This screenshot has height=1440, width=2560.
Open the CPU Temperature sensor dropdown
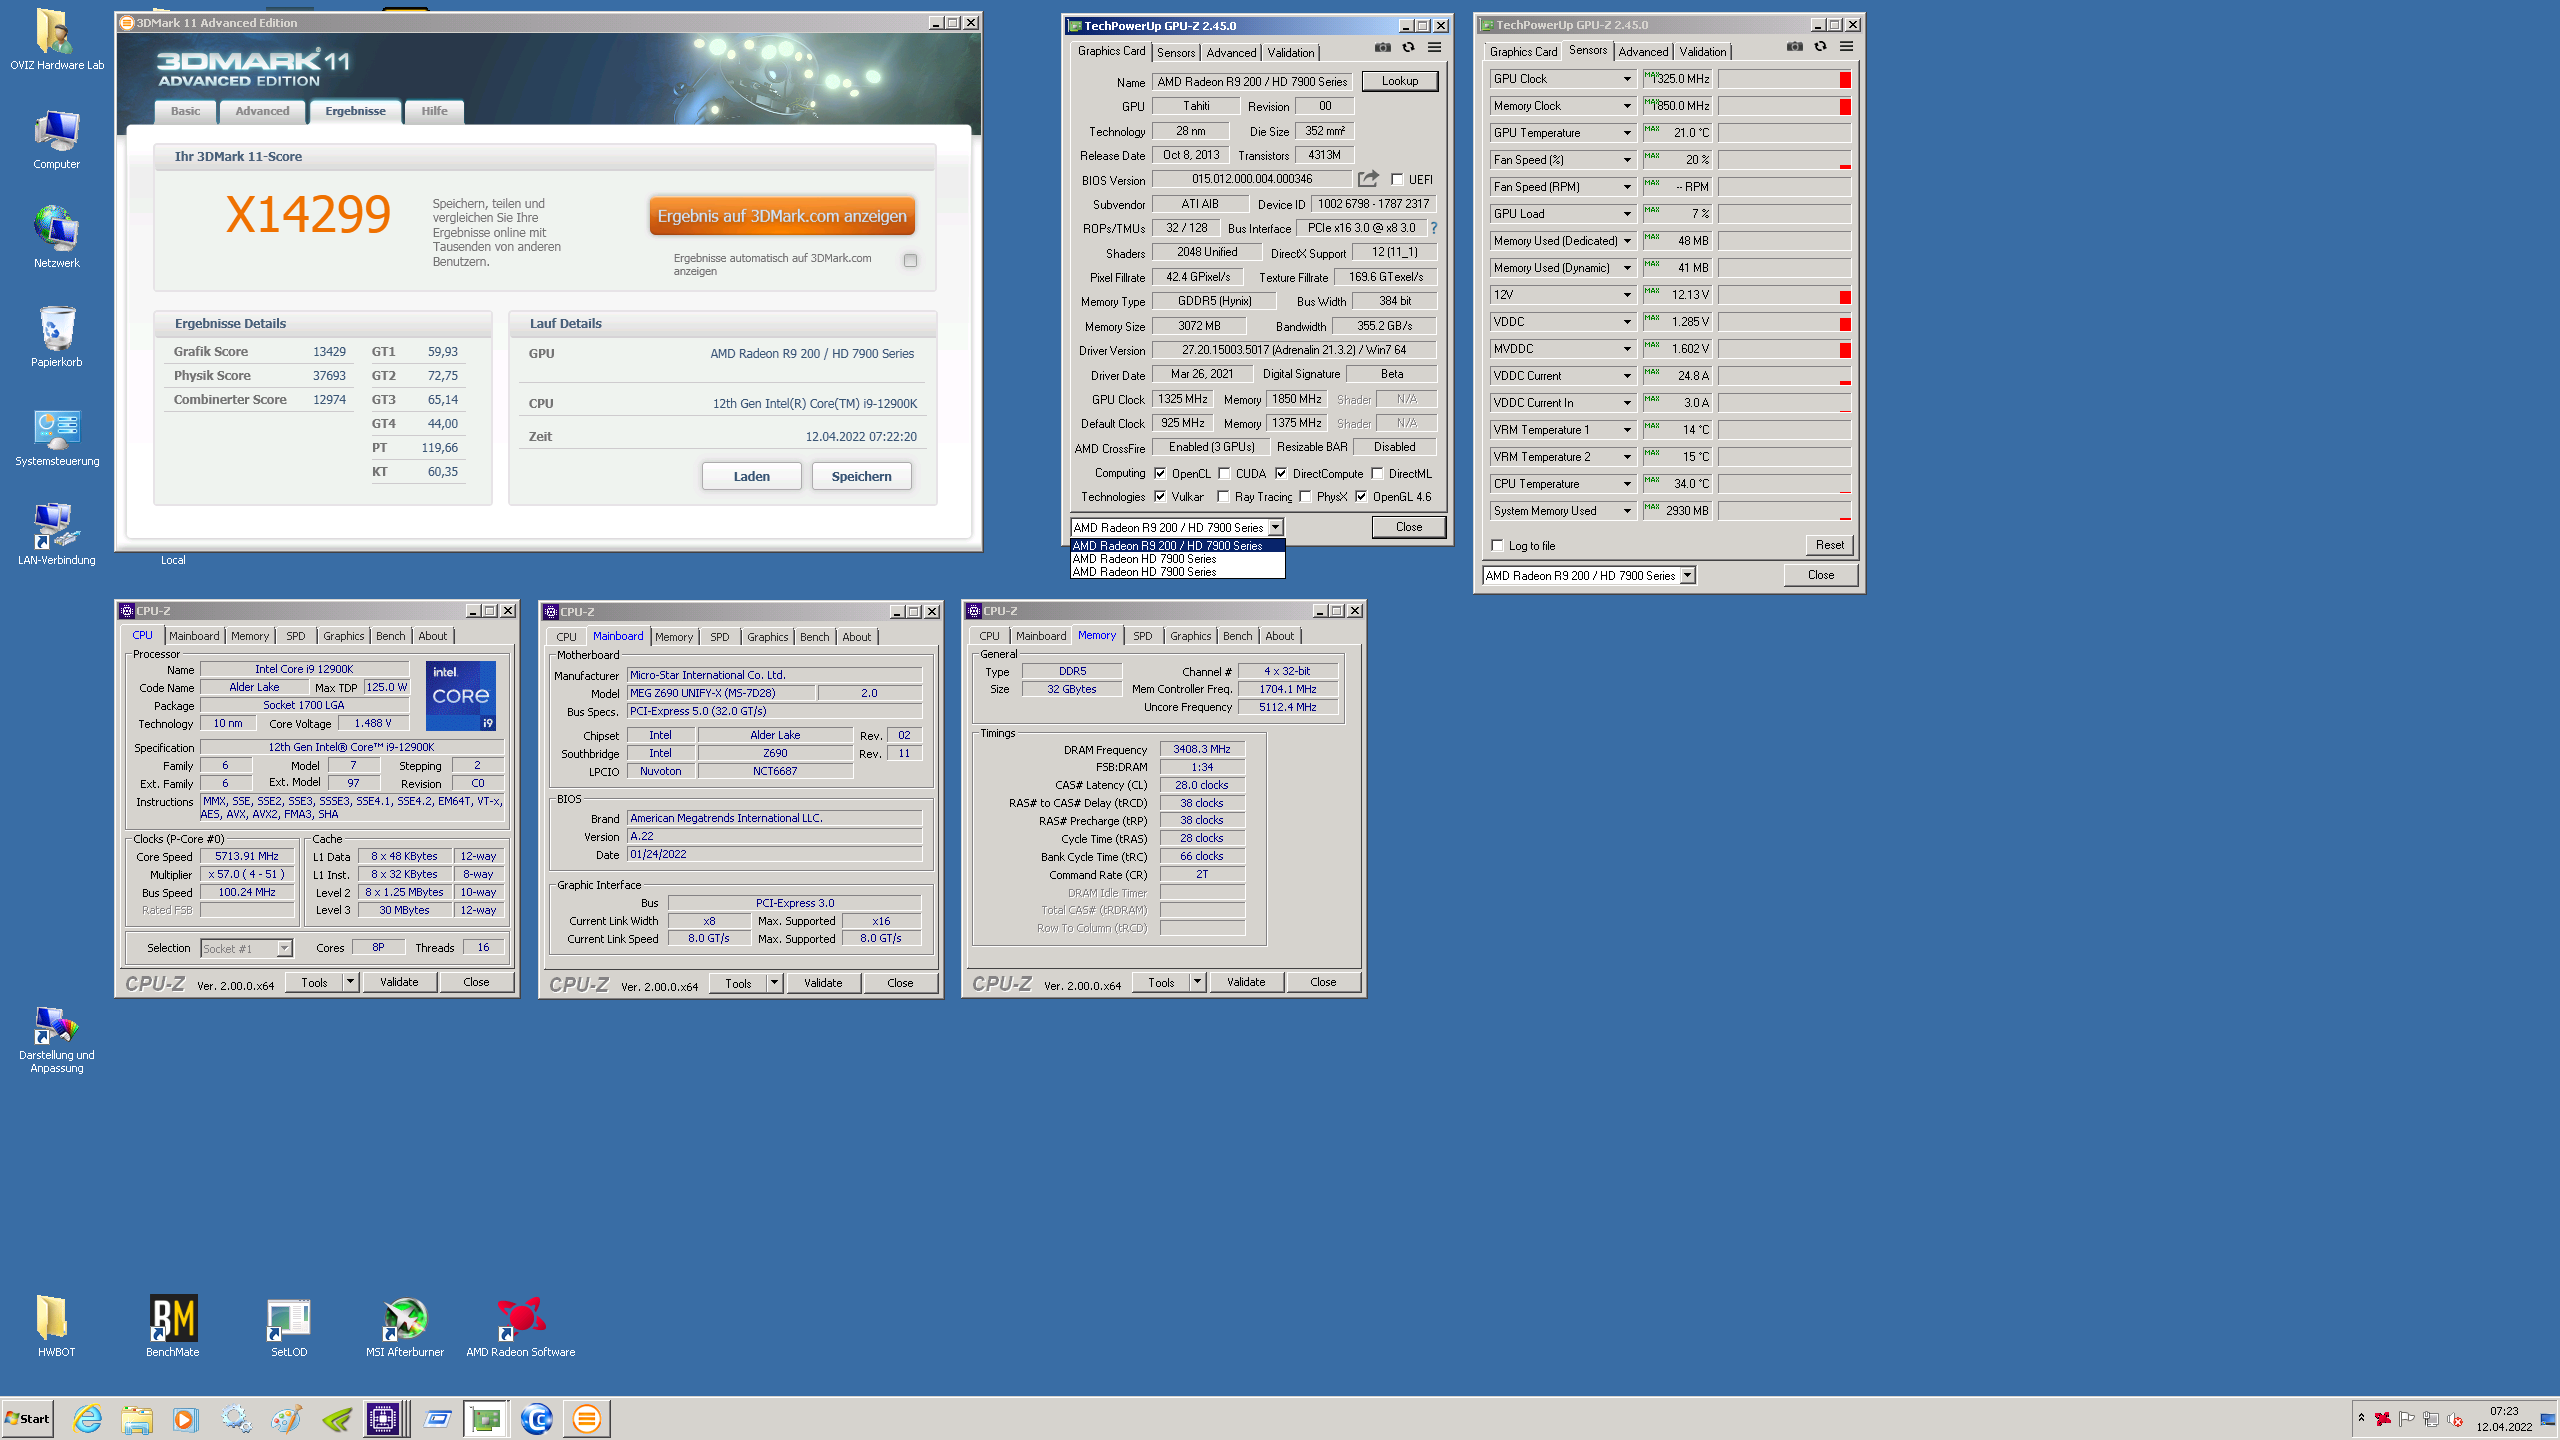[1627, 484]
